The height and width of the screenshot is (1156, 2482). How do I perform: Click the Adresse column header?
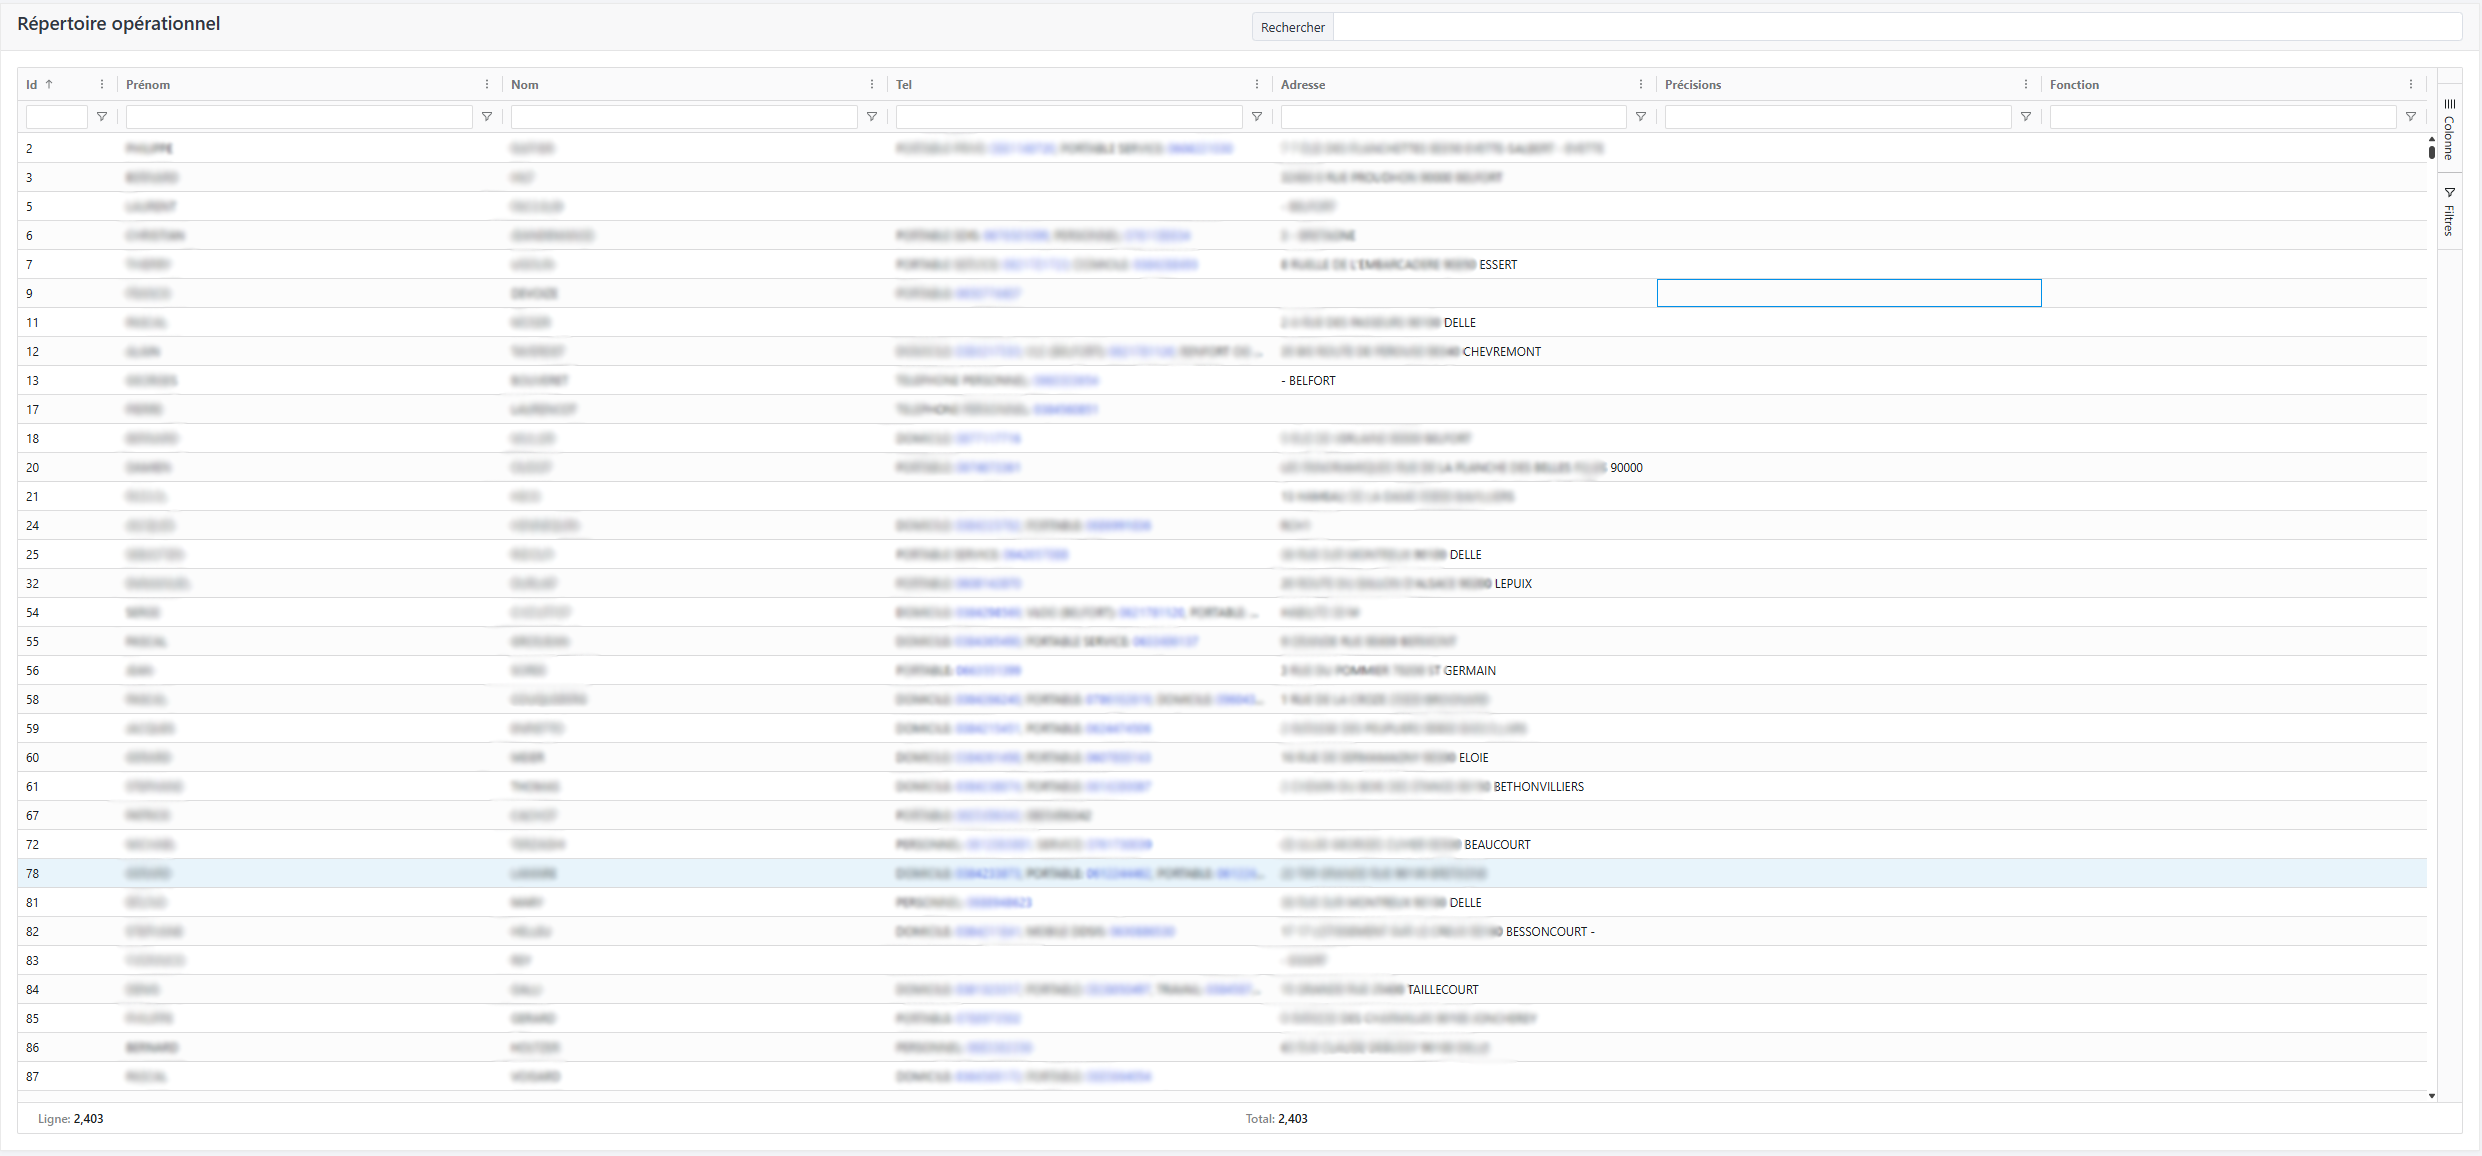(x=1302, y=85)
